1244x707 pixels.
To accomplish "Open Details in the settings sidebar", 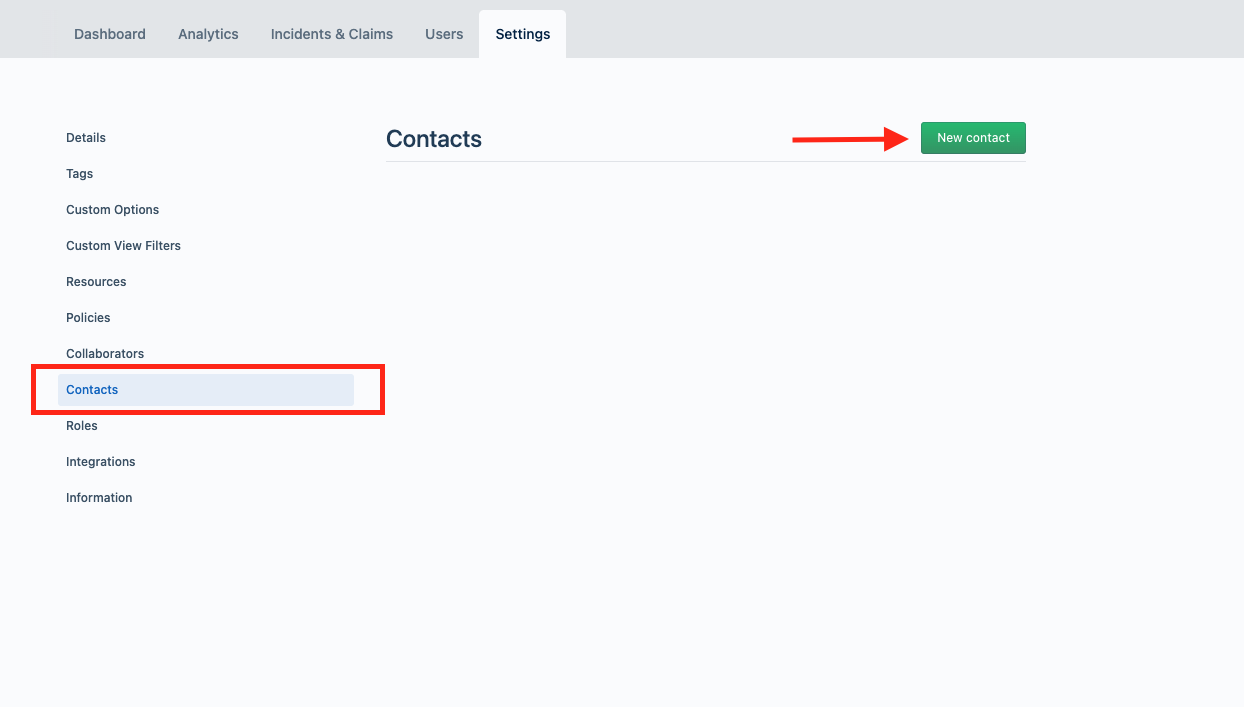I will click(x=86, y=138).
